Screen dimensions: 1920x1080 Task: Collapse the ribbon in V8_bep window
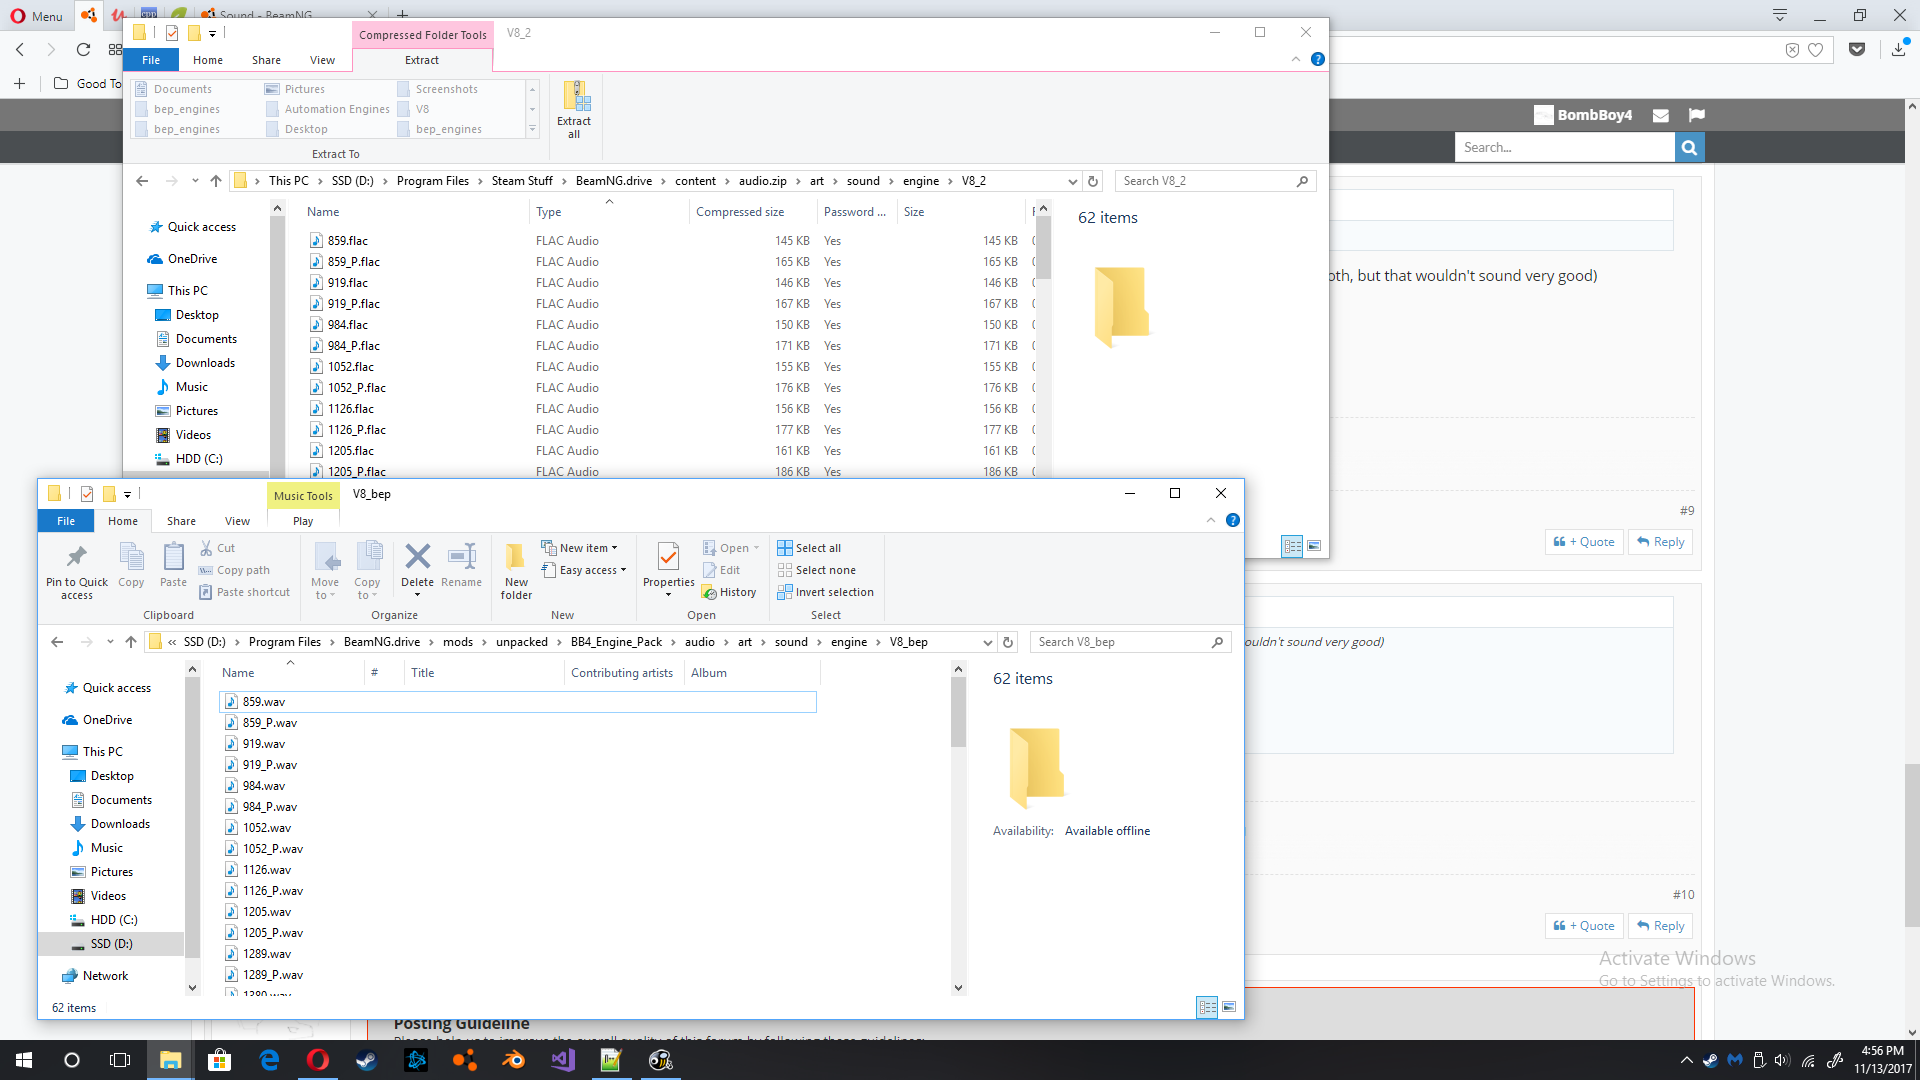point(1211,520)
